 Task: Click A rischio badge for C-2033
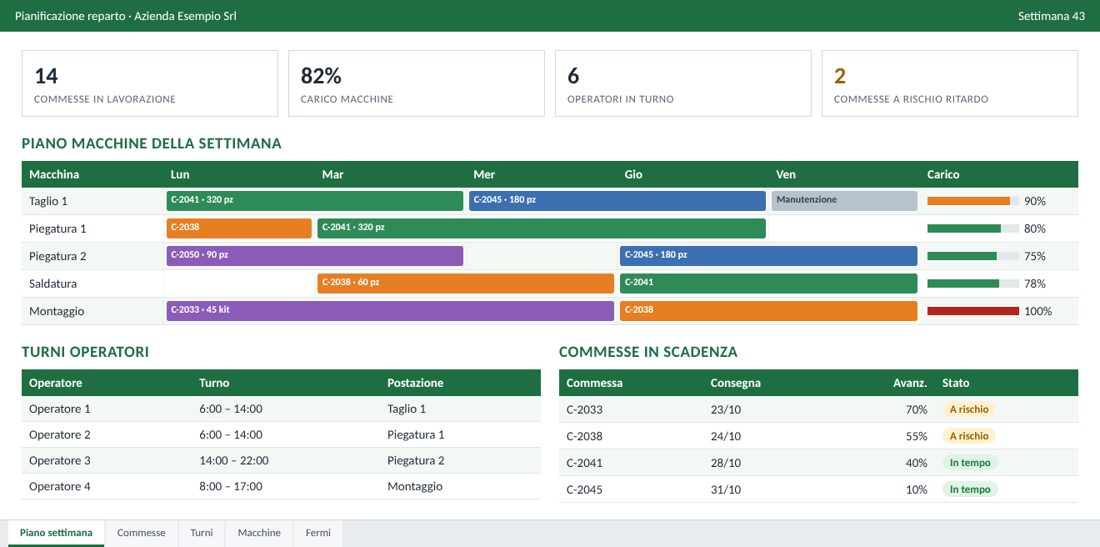969,410
